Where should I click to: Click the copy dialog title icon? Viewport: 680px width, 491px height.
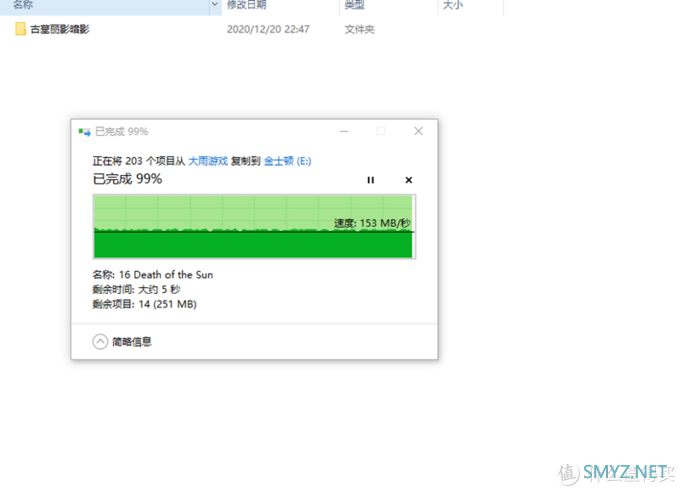pyautogui.click(x=84, y=132)
